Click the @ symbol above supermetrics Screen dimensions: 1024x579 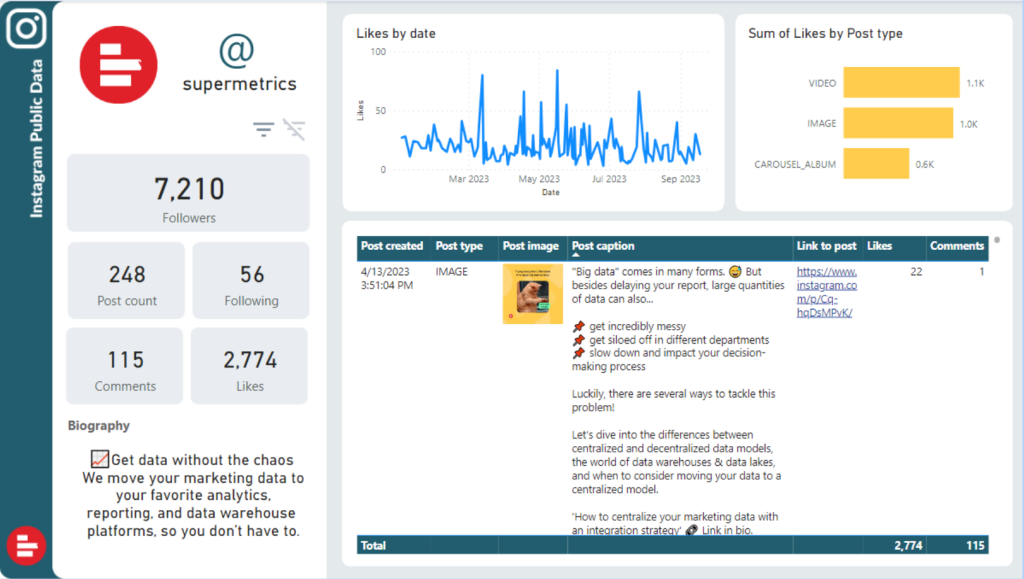(x=237, y=50)
